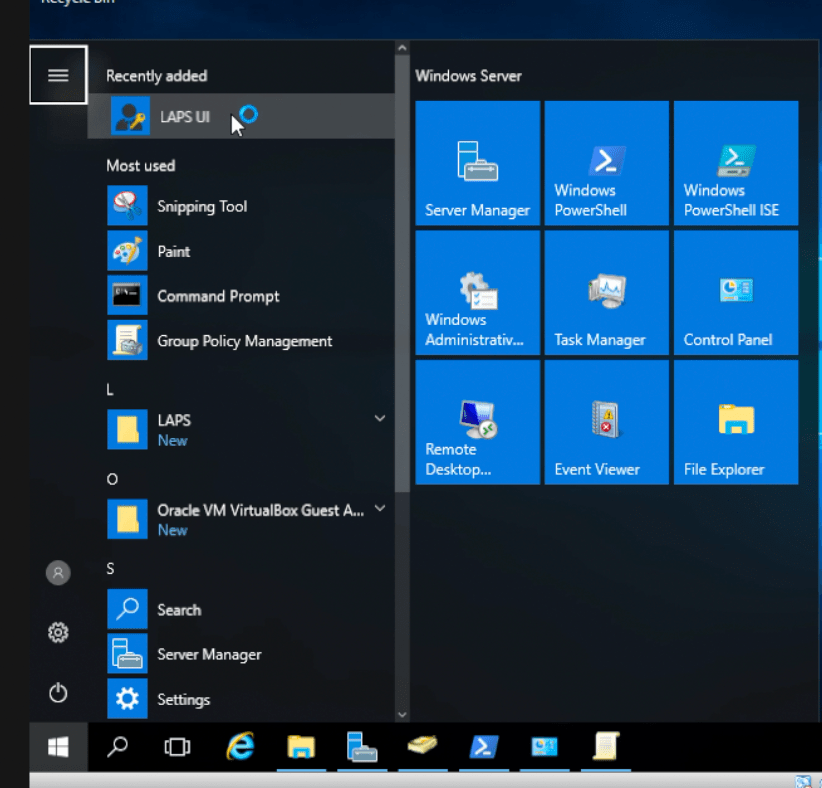This screenshot has width=822, height=788.
Task: Click the scroll-down arrow on the app list
Action: coord(402,715)
